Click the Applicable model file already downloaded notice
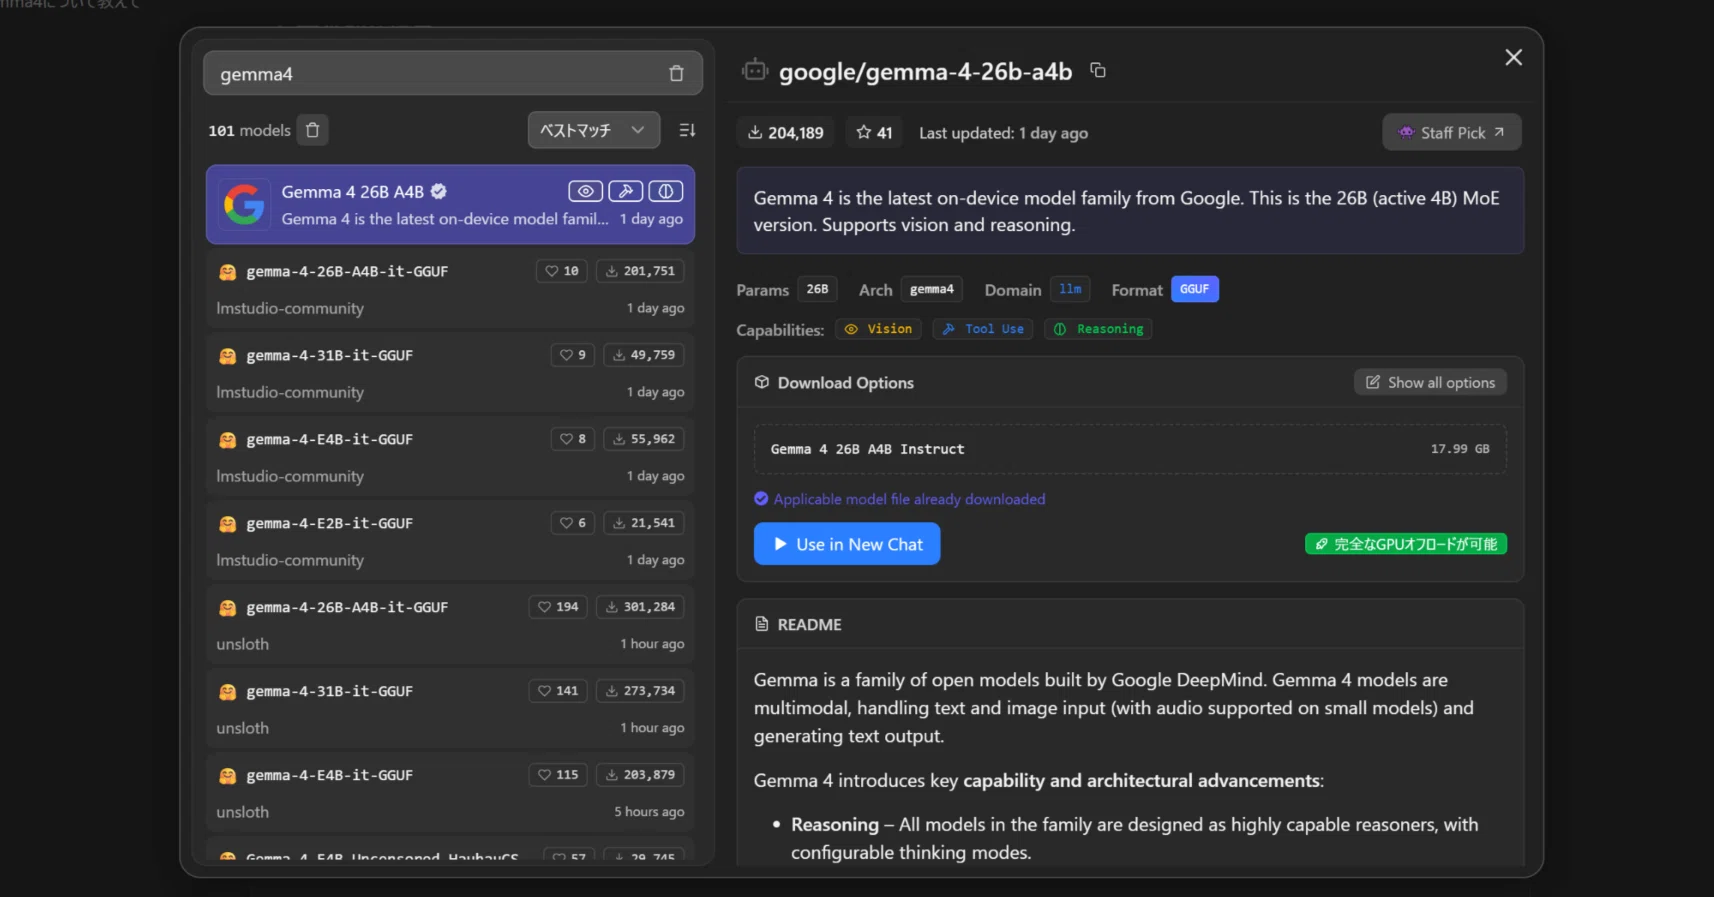 click(900, 499)
